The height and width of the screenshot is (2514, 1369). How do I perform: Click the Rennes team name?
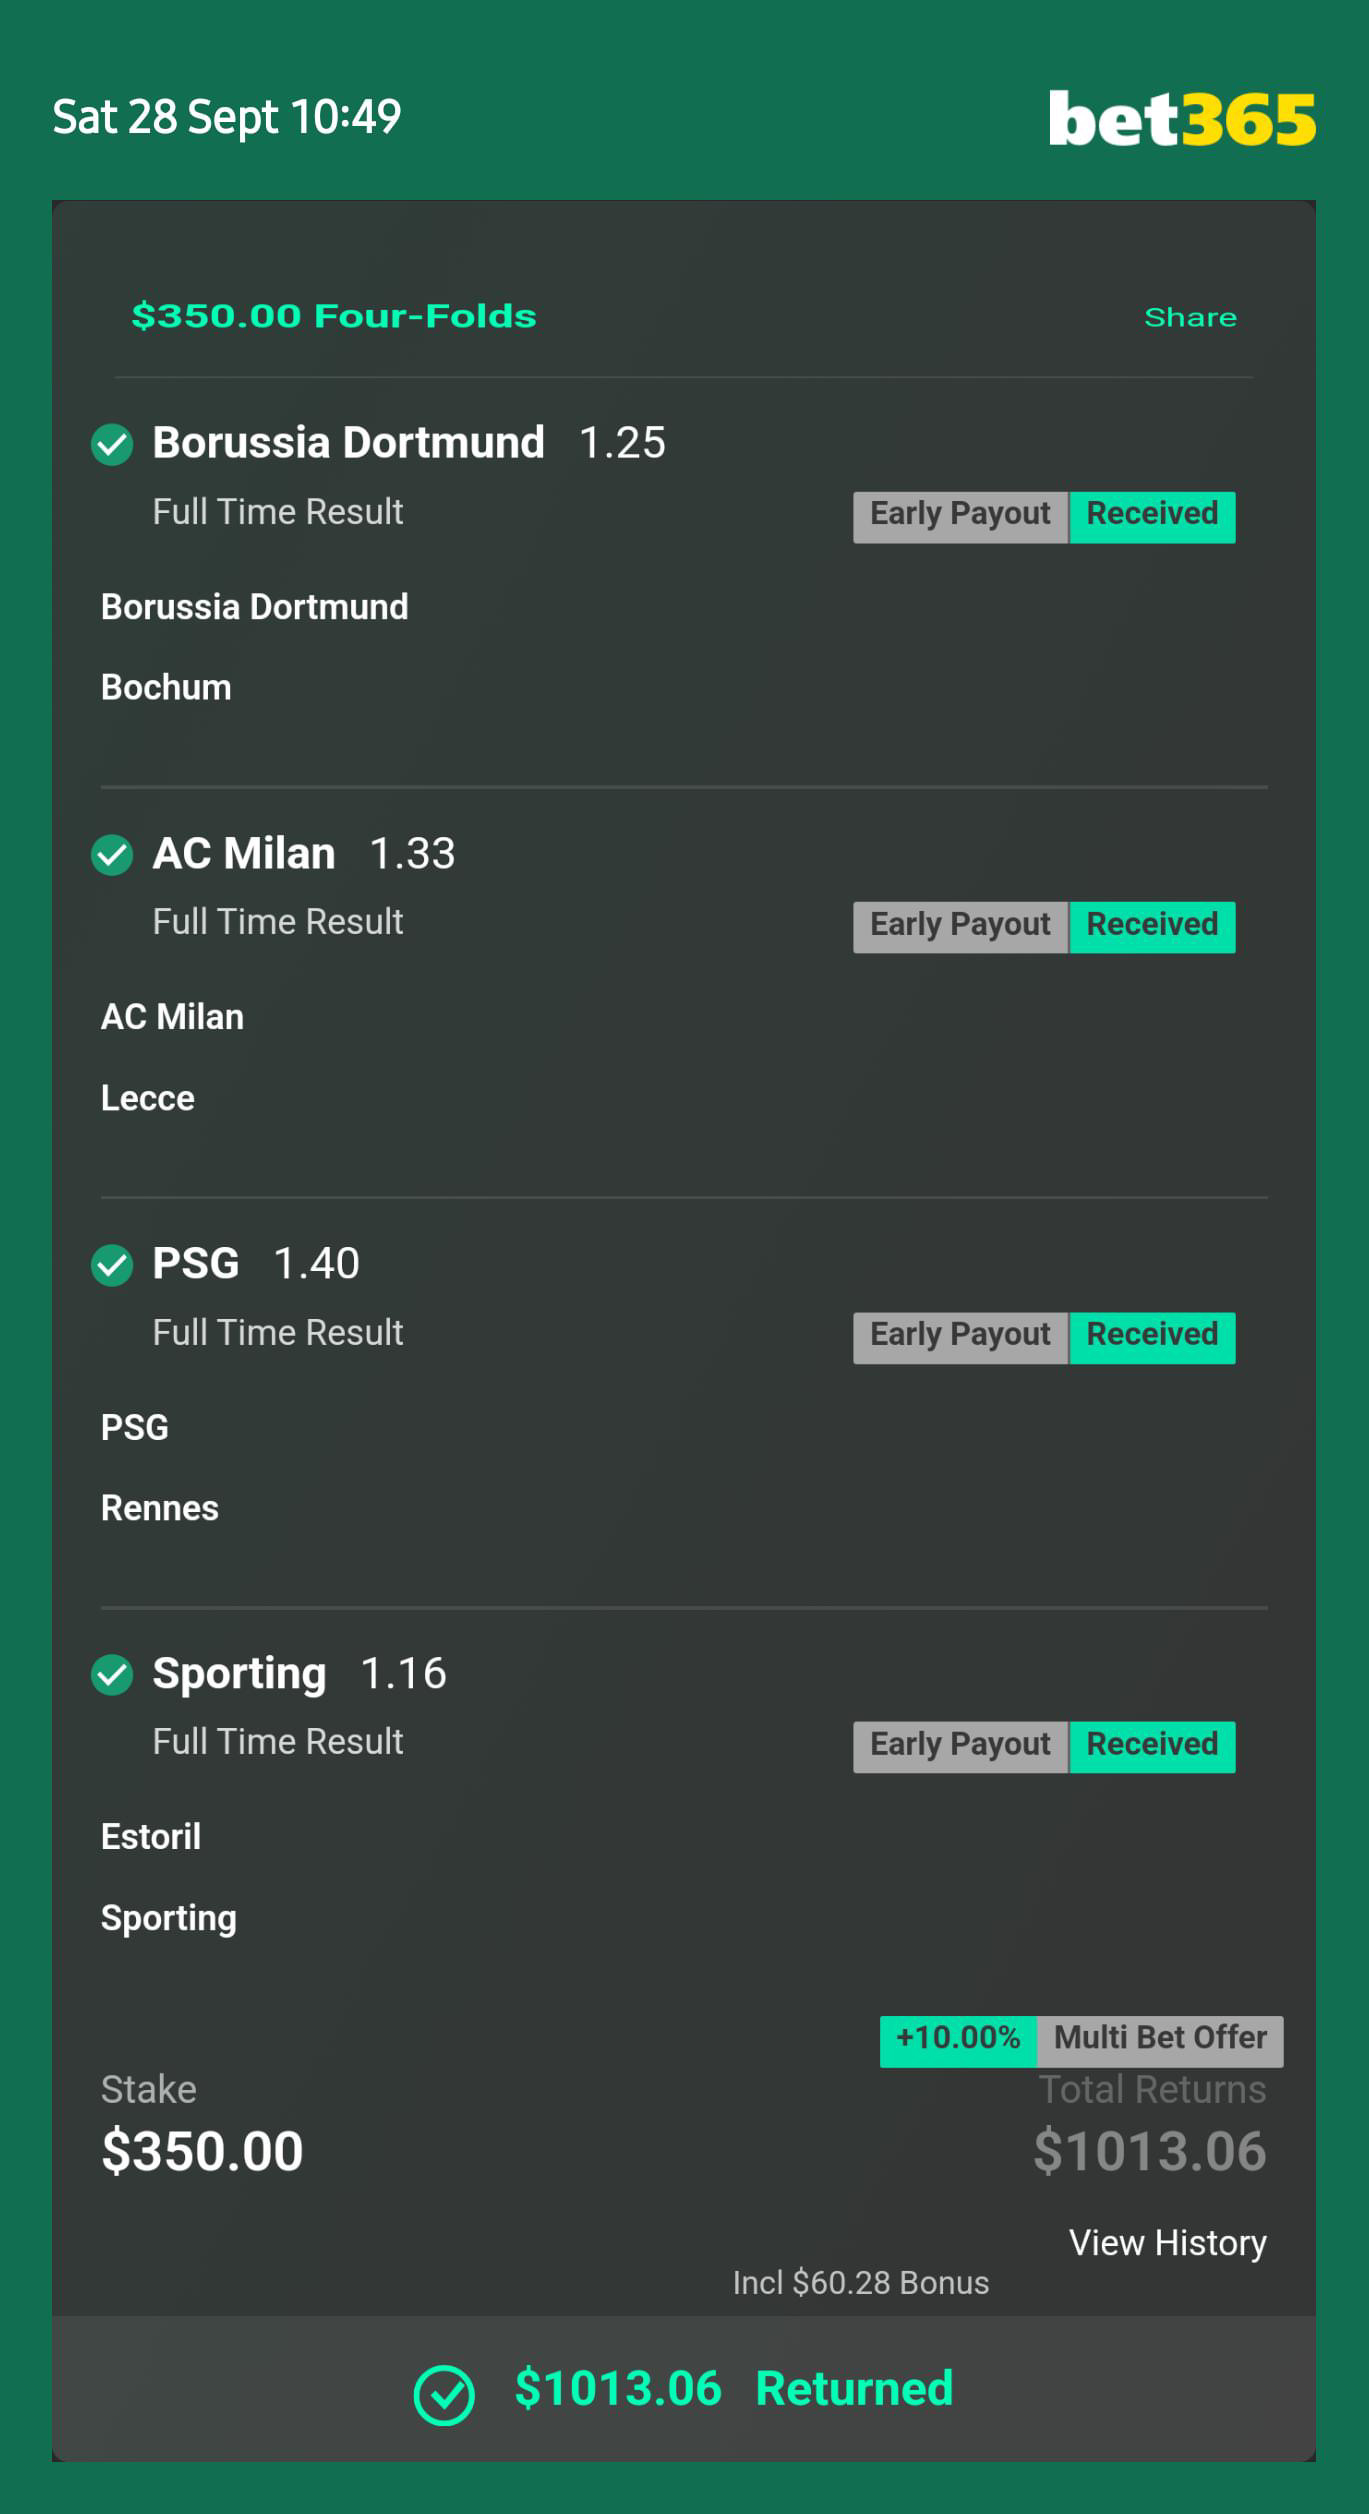pos(160,1508)
